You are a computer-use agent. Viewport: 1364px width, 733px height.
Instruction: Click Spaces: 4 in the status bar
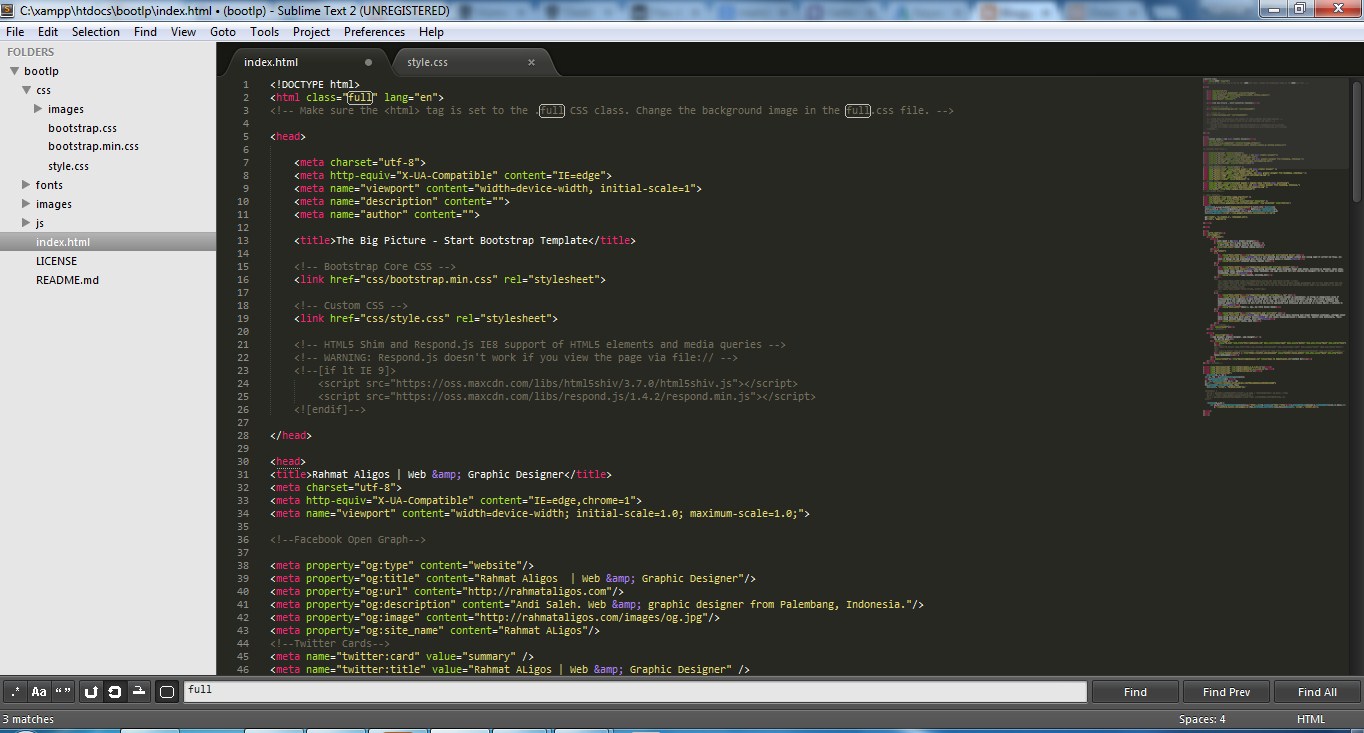(1201, 719)
